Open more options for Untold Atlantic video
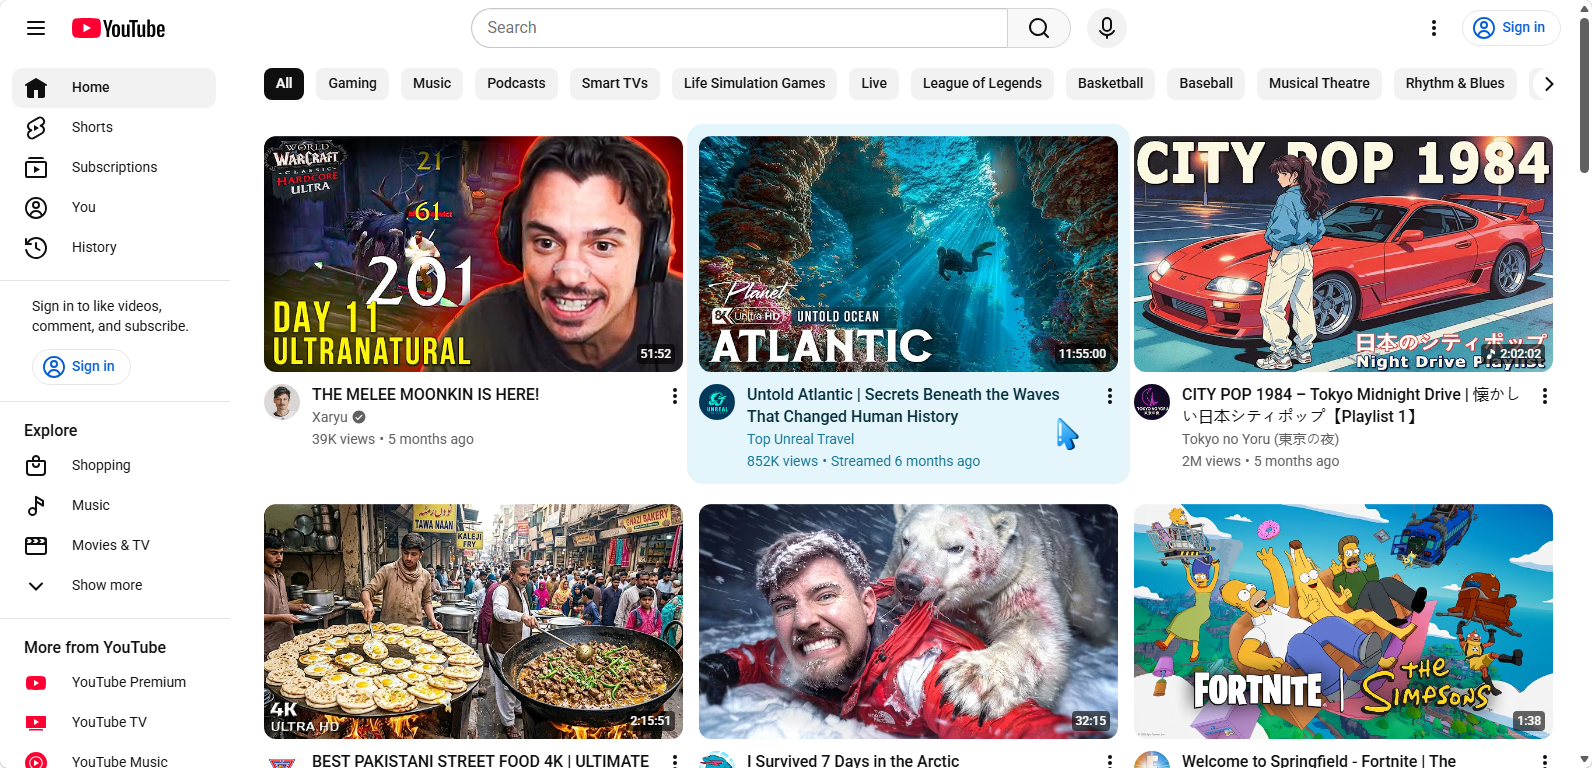This screenshot has height=768, width=1592. [x=1110, y=396]
